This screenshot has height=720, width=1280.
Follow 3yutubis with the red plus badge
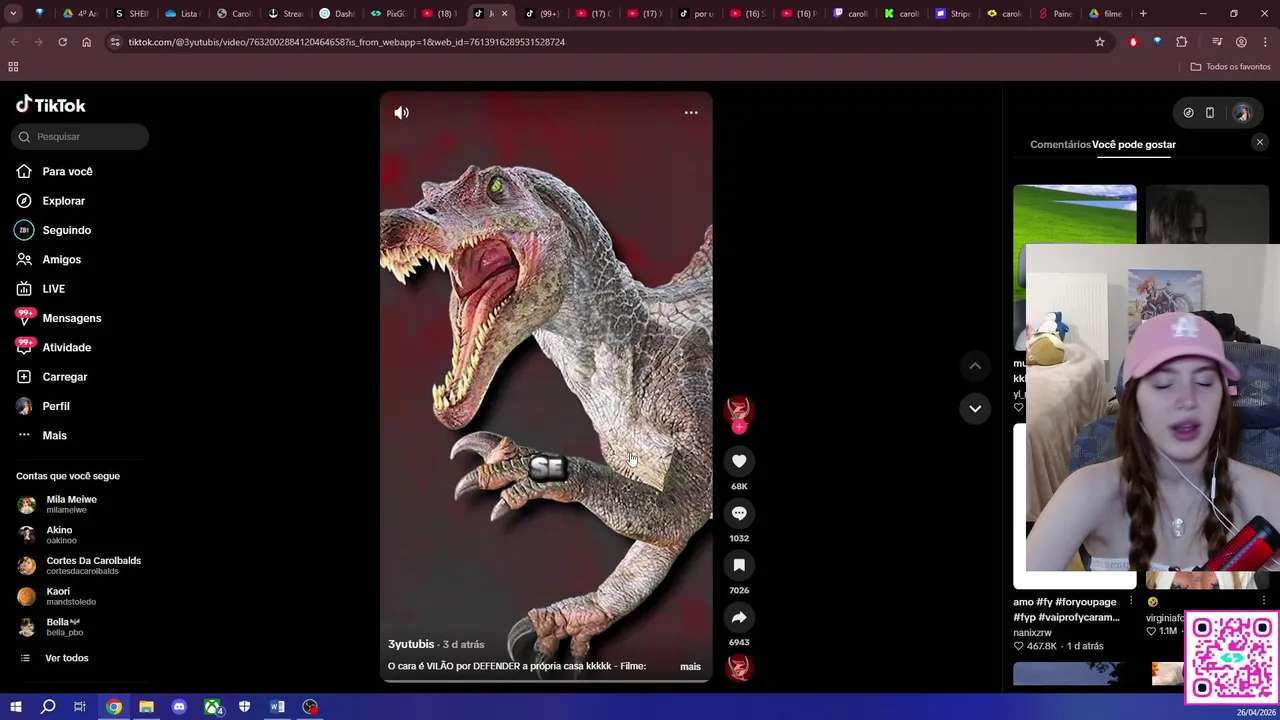pyautogui.click(x=739, y=428)
